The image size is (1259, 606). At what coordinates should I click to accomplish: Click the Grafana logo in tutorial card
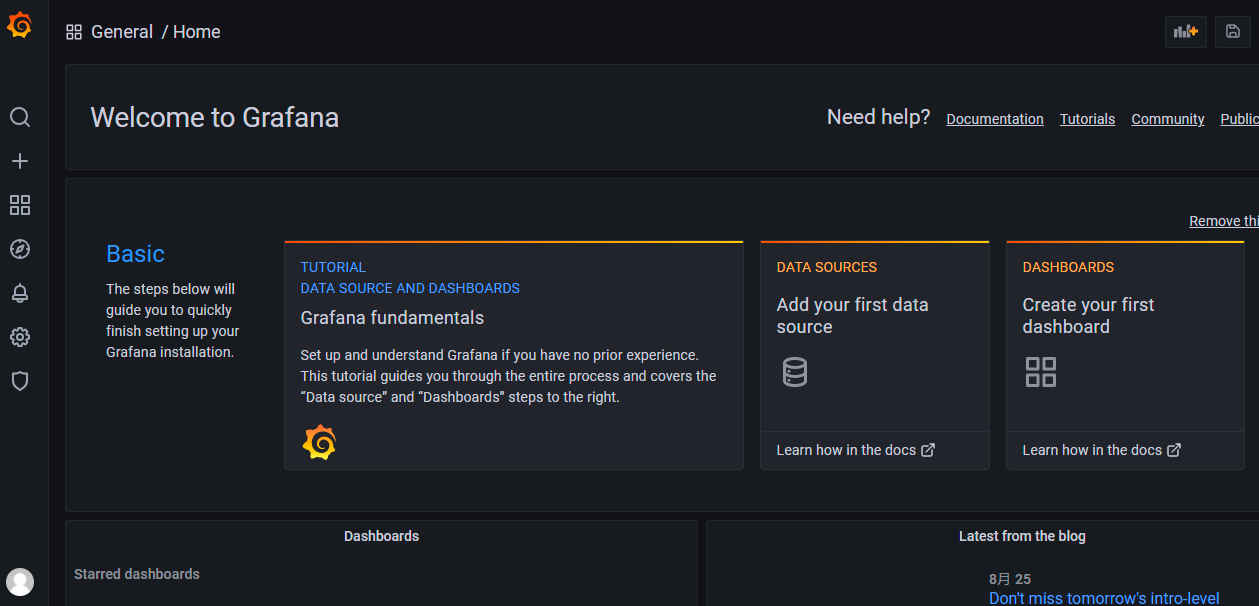tap(319, 442)
